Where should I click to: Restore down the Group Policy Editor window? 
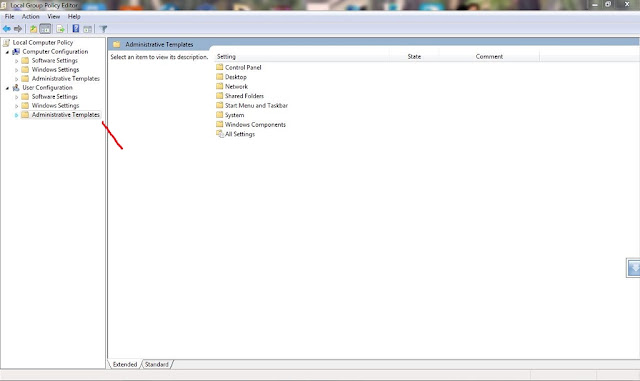(x=608, y=4)
